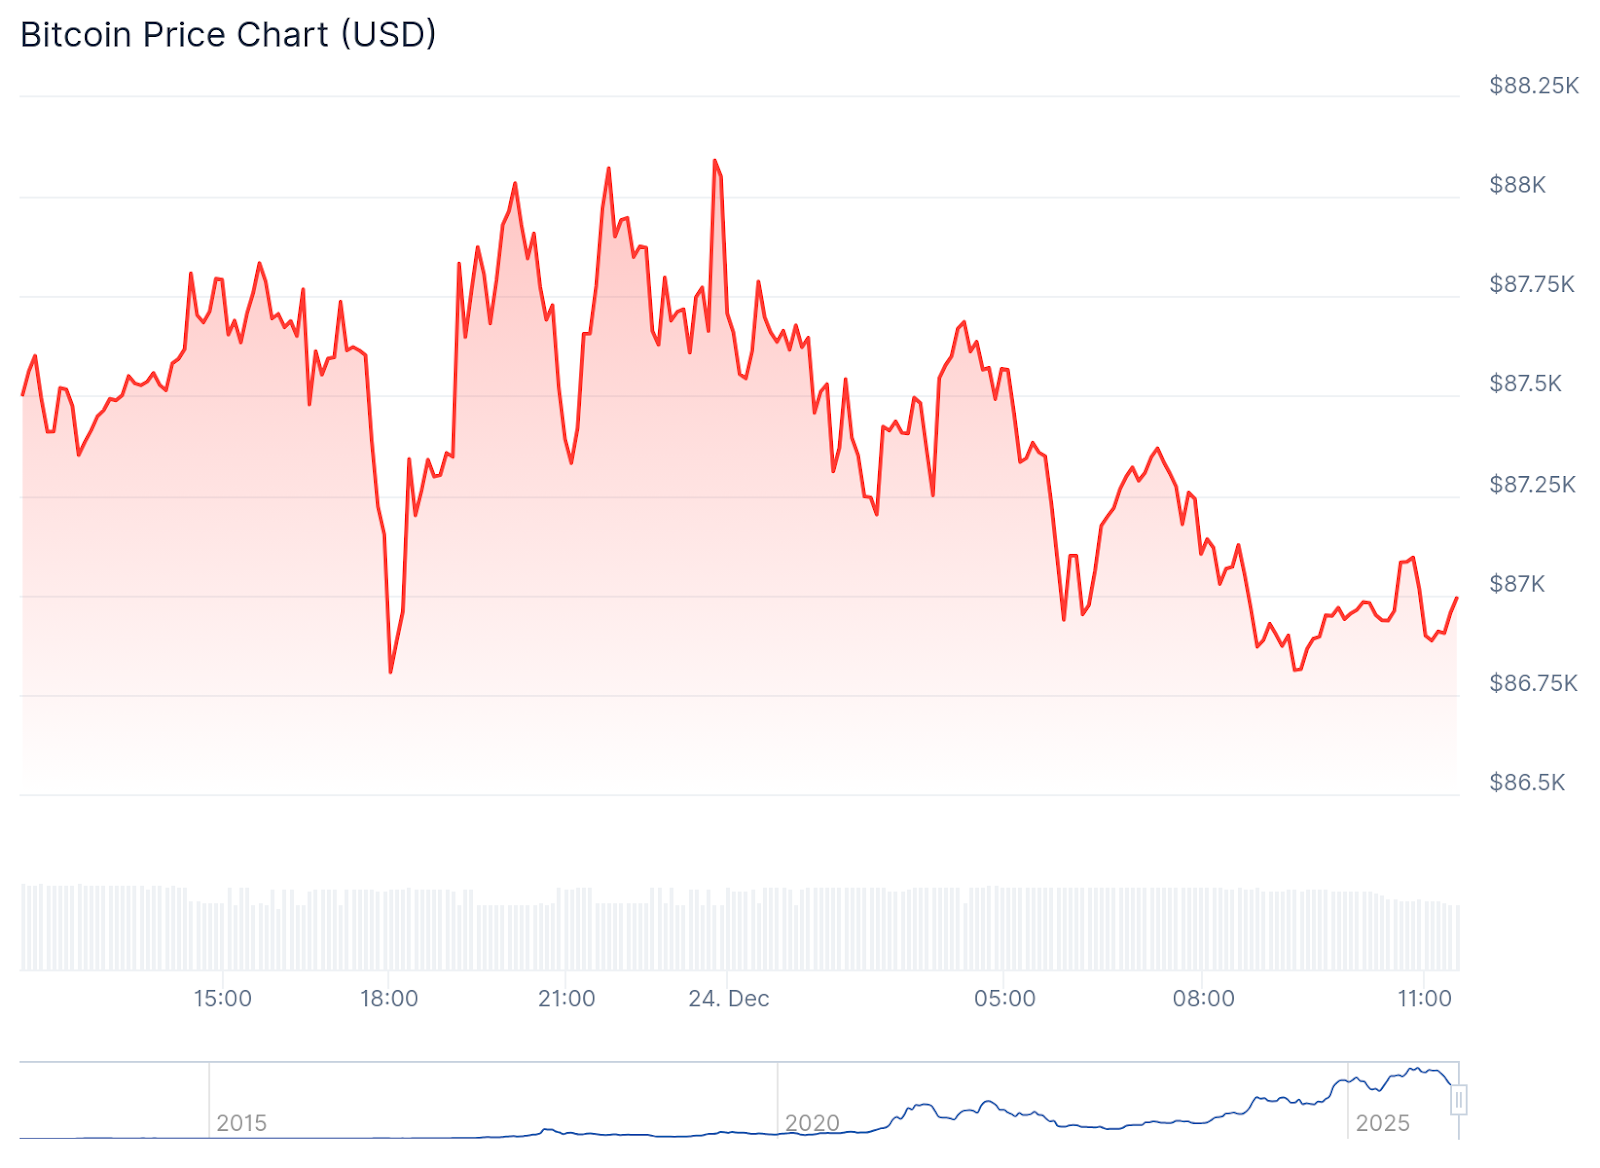This screenshot has height=1168, width=1600.
Task: Click the sharp price dip just after 18:00
Action: coord(390,671)
